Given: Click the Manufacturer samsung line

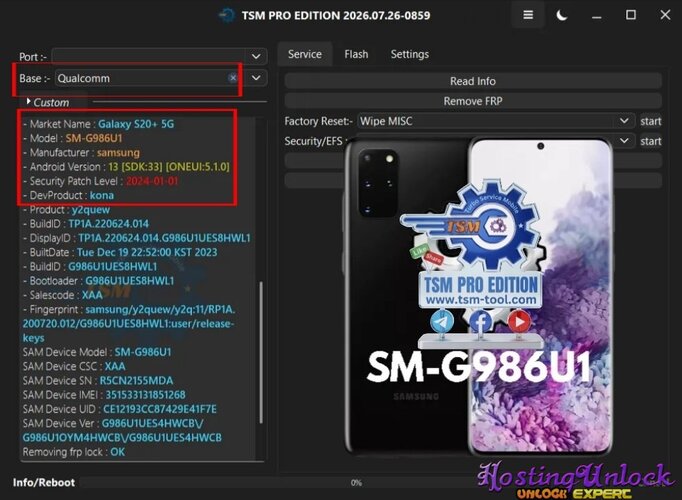Looking at the screenshot, I should (81, 153).
